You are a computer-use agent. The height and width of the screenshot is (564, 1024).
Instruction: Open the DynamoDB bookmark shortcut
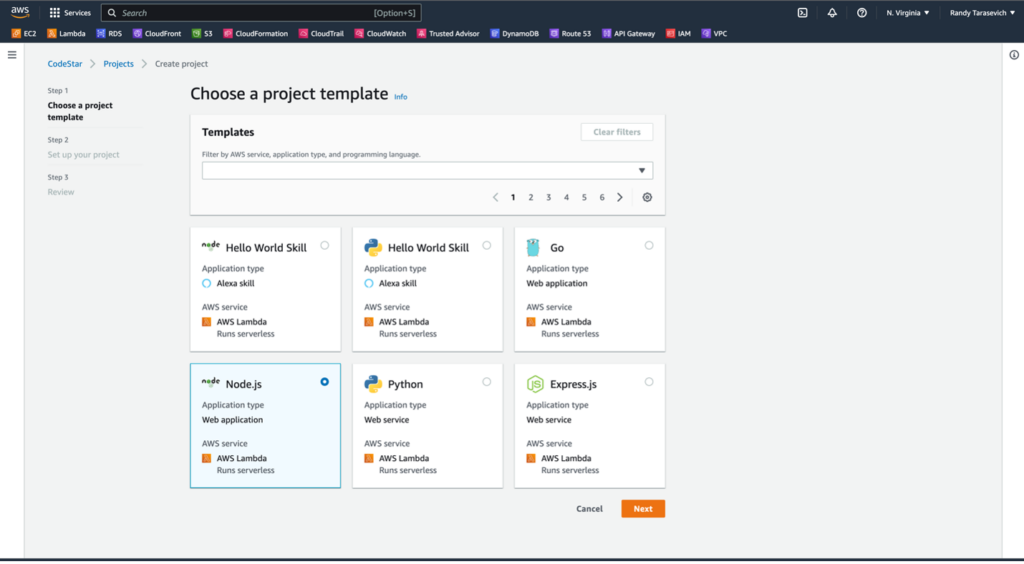515,33
